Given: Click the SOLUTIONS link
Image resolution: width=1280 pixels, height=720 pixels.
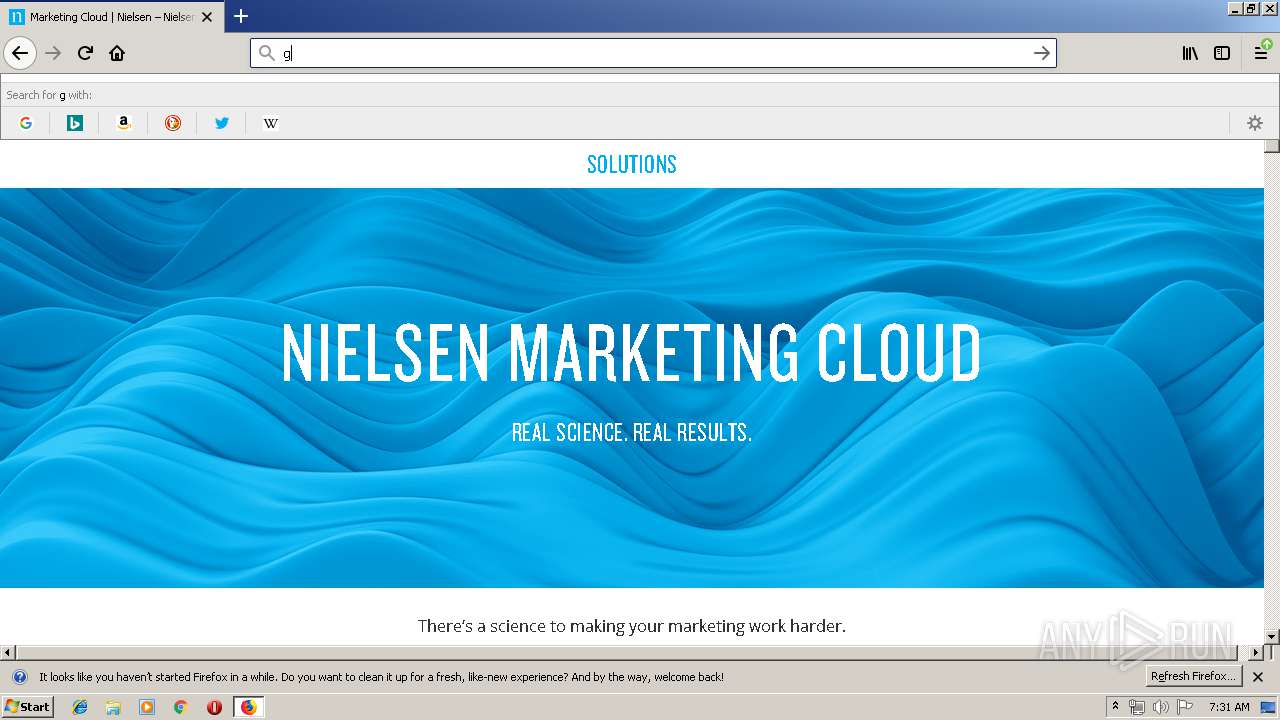Looking at the screenshot, I should [632, 164].
